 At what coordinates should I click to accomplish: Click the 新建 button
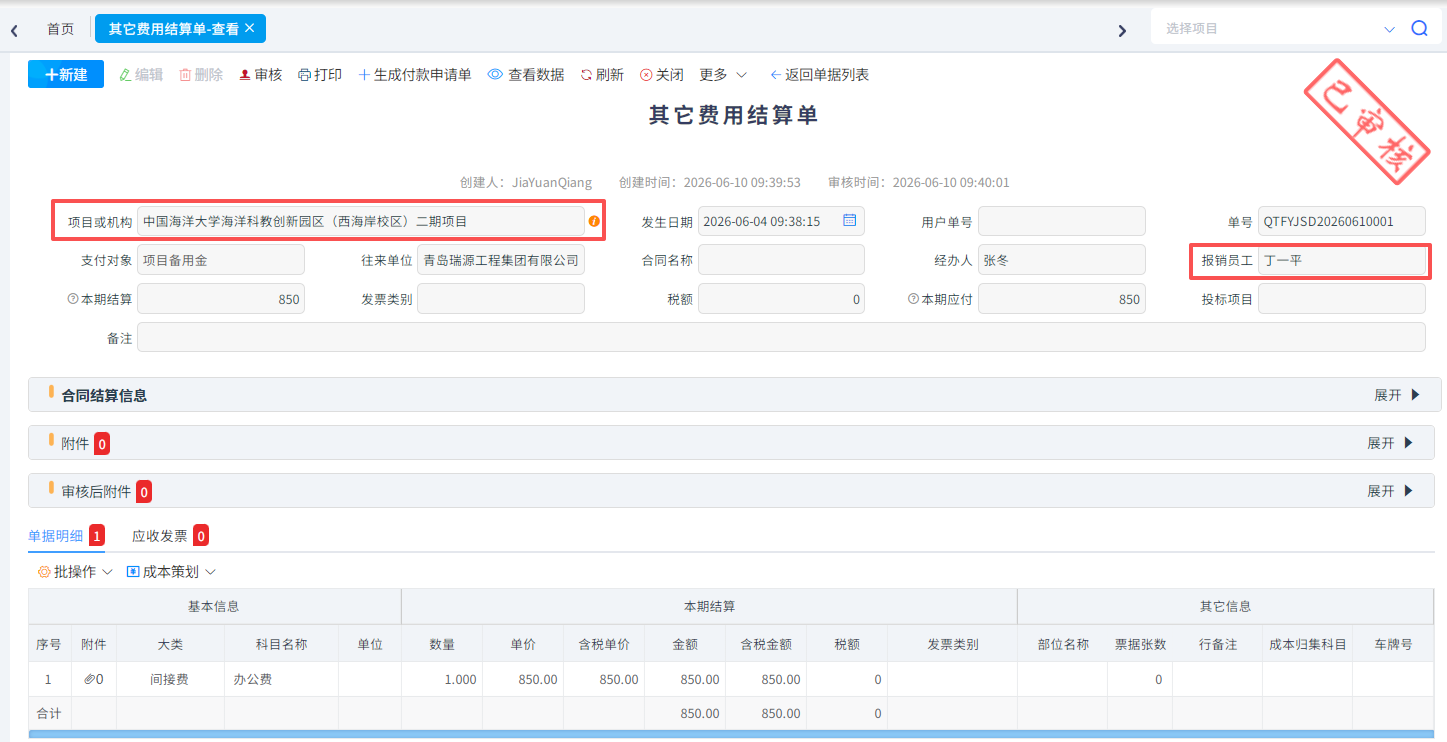click(x=66, y=75)
